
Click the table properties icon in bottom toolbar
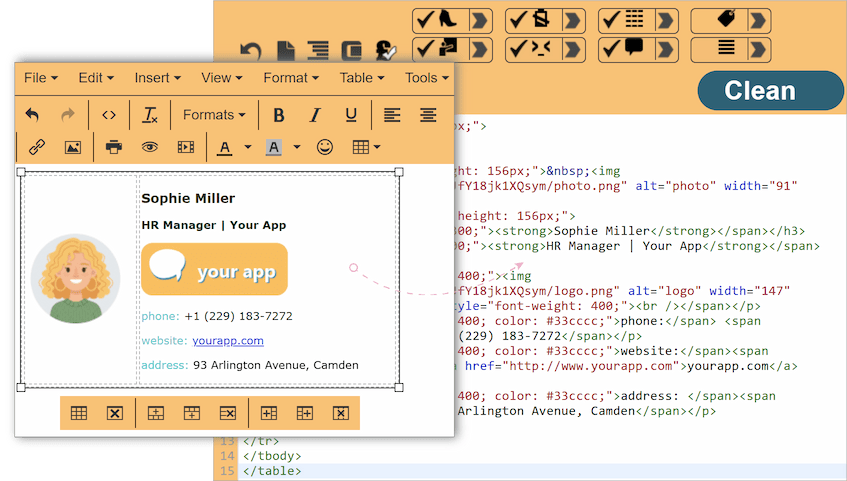79,413
